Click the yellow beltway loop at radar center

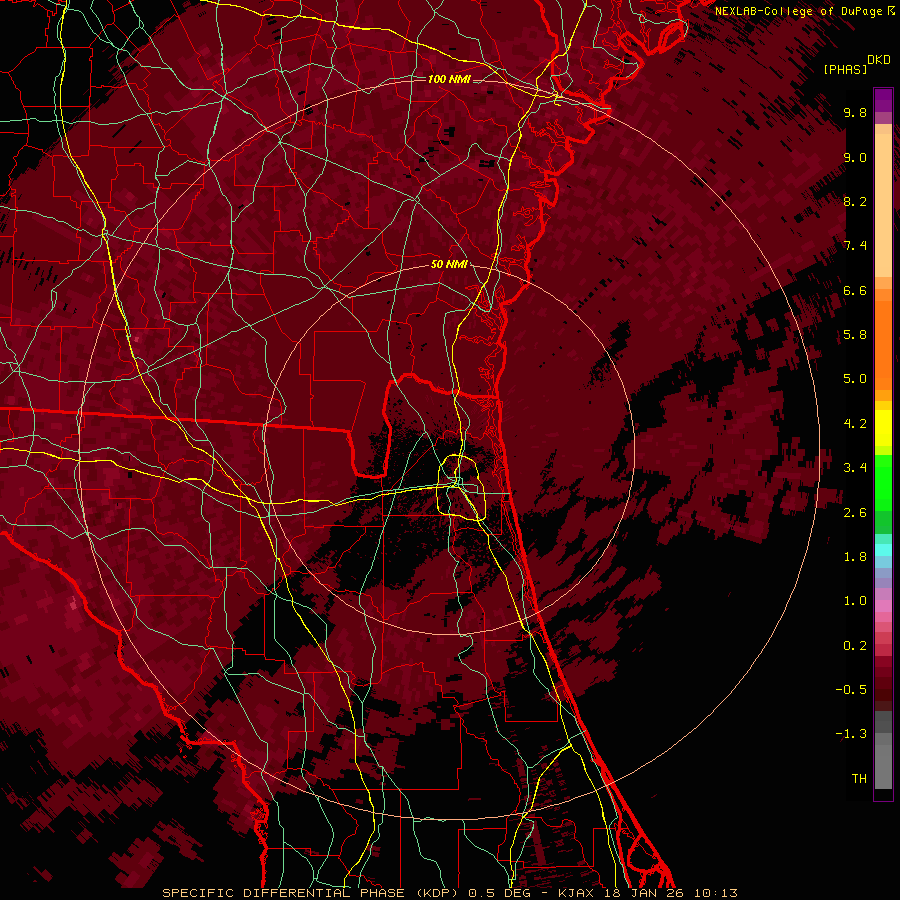(462, 488)
